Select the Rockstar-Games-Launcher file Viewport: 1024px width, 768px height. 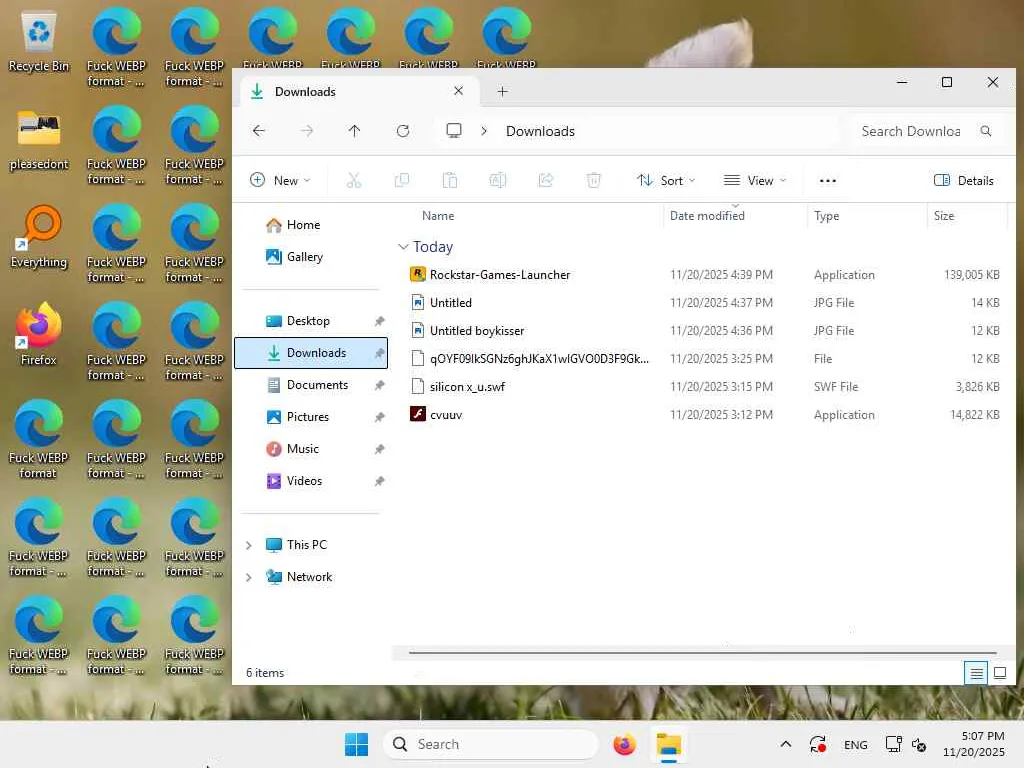tap(704, 275)
